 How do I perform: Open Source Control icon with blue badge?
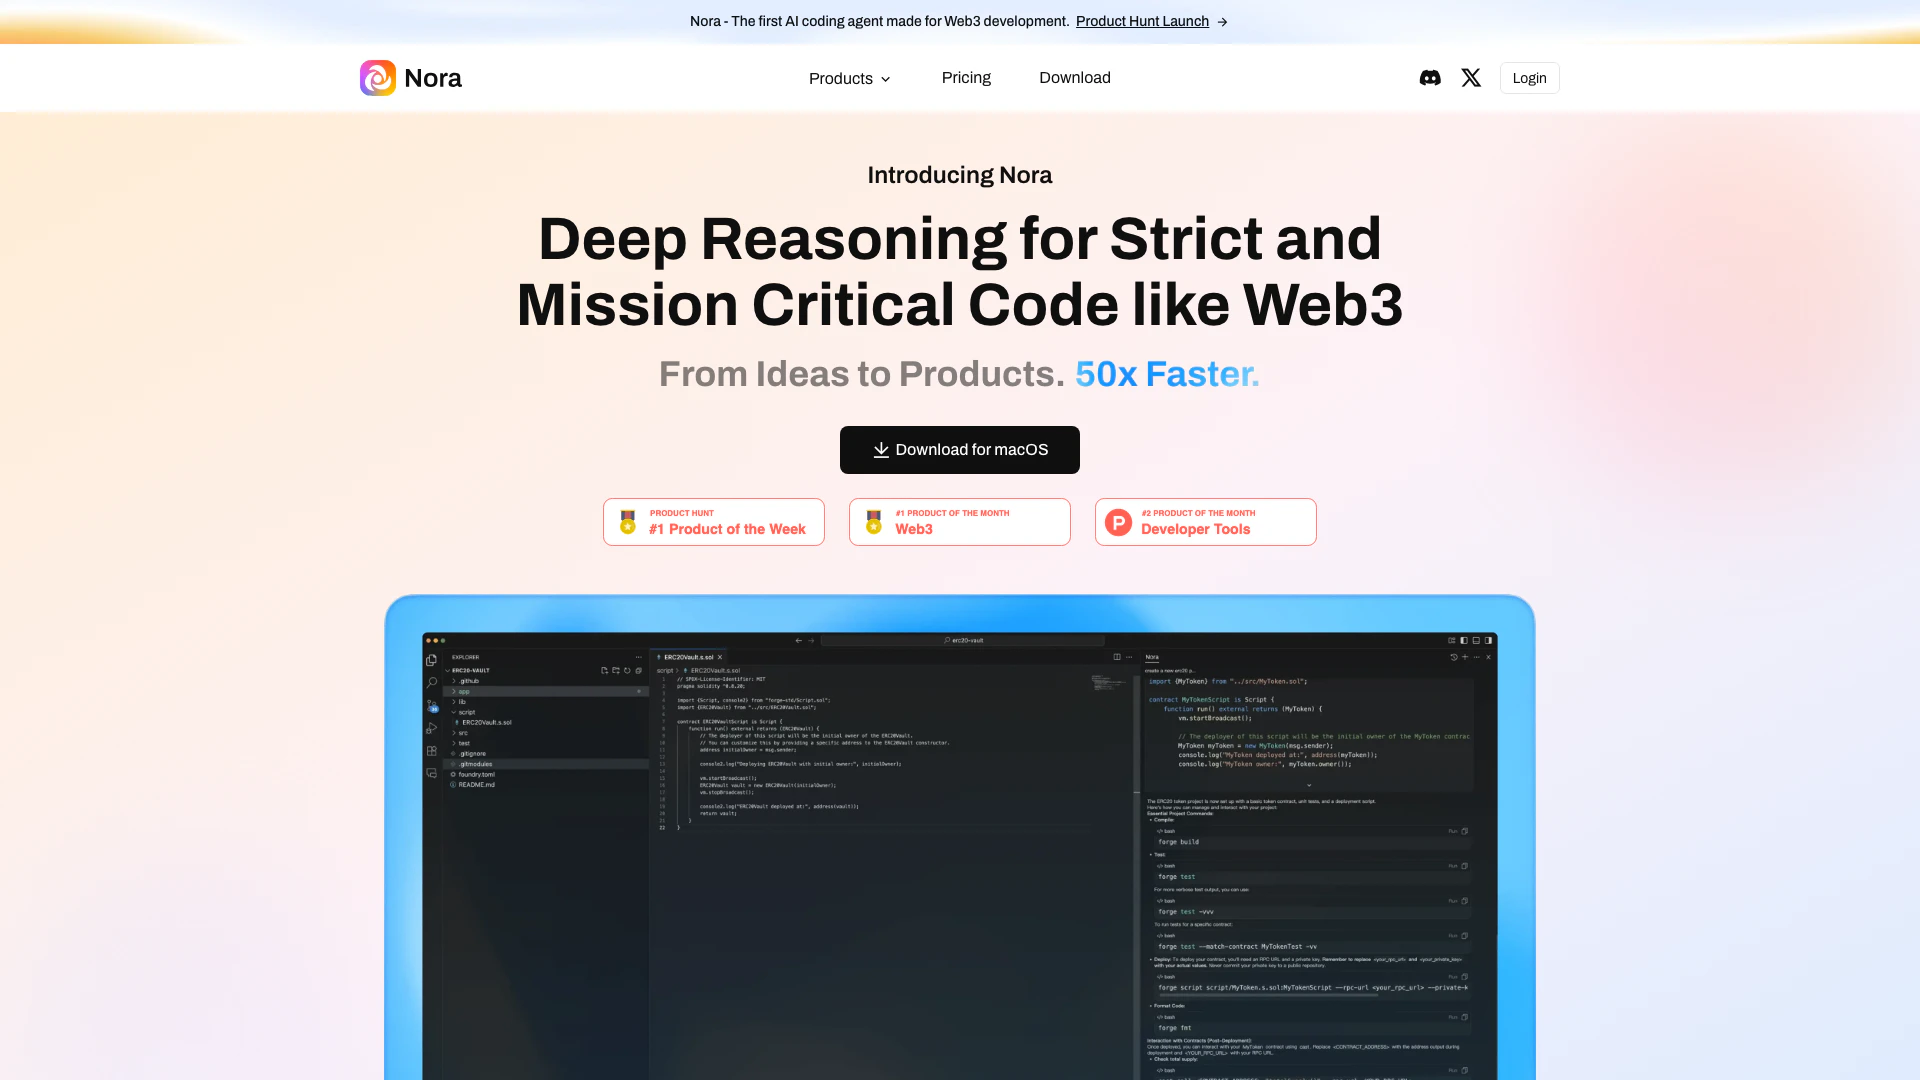(x=431, y=705)
